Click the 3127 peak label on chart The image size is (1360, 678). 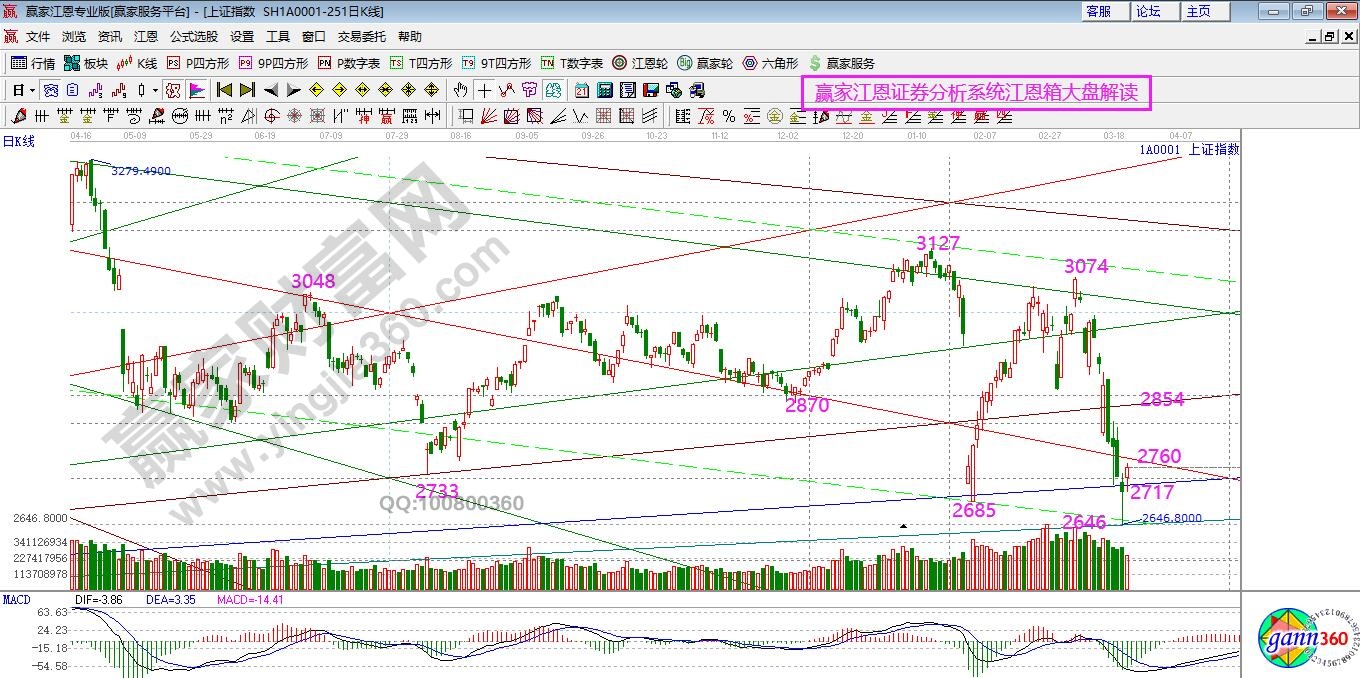tap(937, 243)
